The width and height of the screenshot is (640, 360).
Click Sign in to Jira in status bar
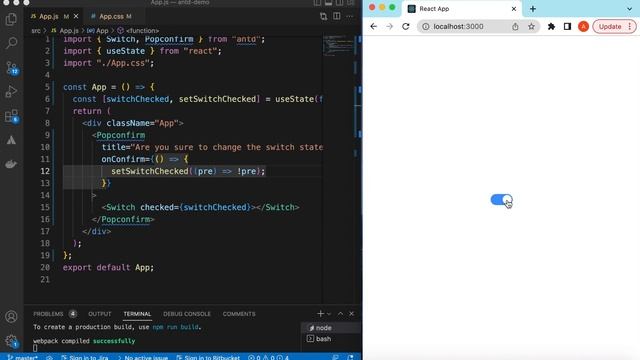point(84,357)
